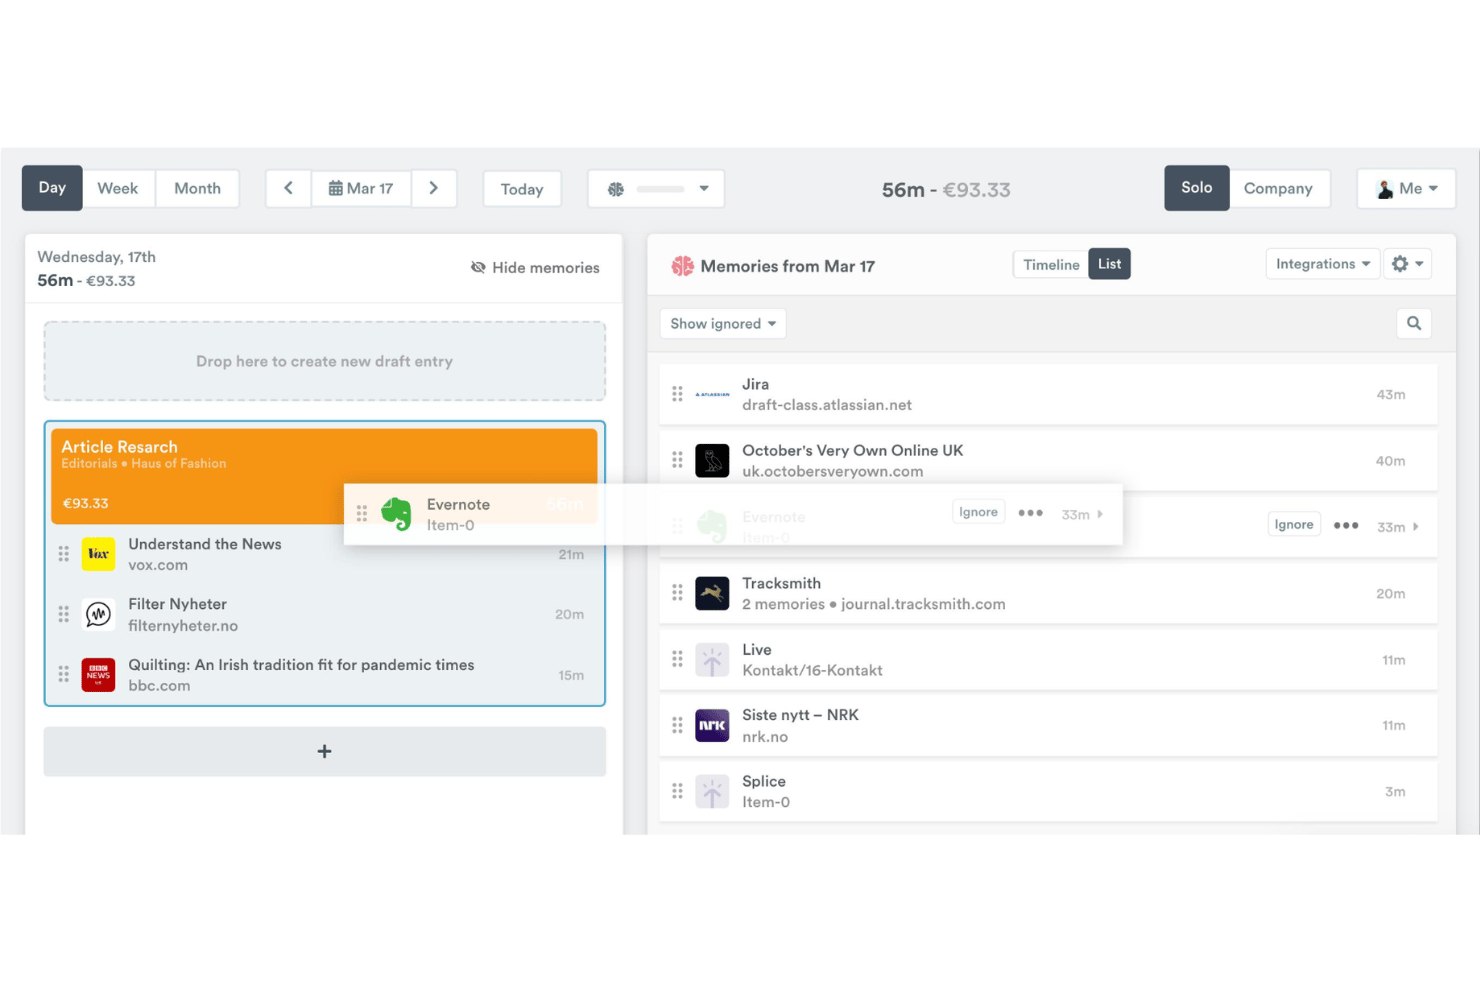The image size is (1480, 987).
Task: Go to previous day arrow
Action: [x=288, y=188]
